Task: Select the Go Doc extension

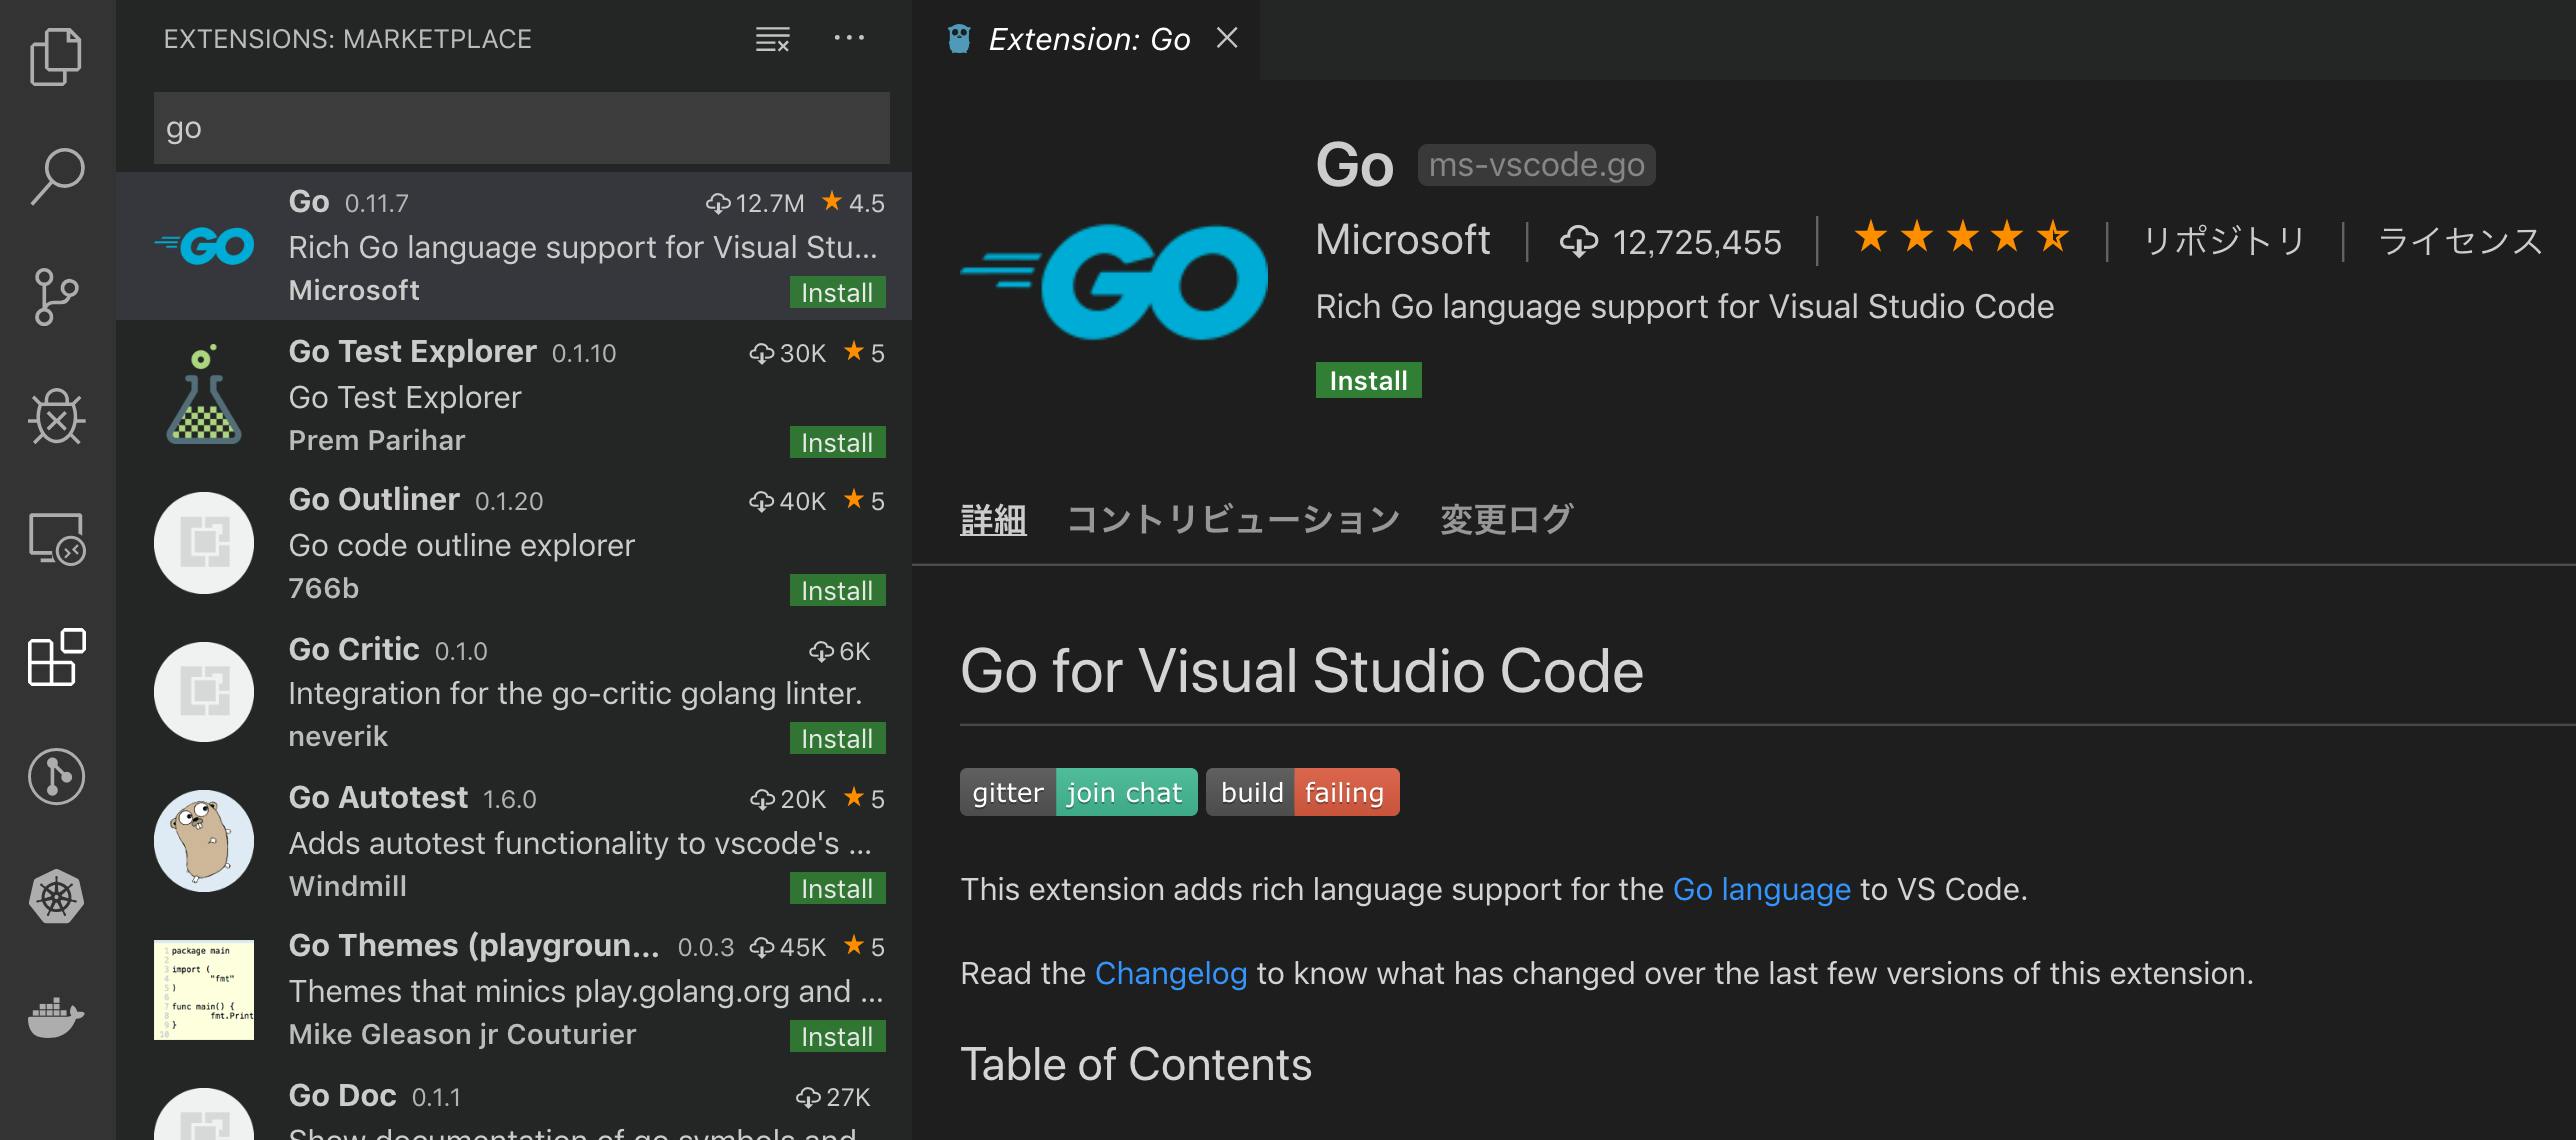Action: point(514,1103)
